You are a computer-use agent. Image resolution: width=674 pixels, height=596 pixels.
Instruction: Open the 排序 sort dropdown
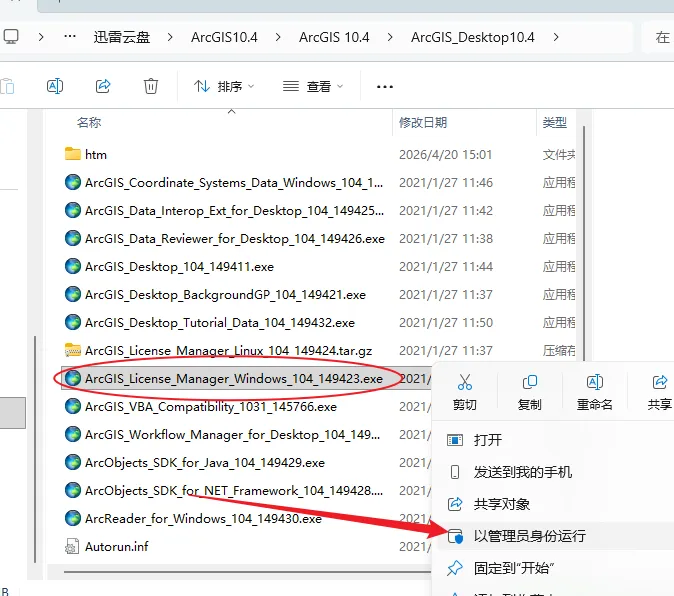tap(224, 86)
